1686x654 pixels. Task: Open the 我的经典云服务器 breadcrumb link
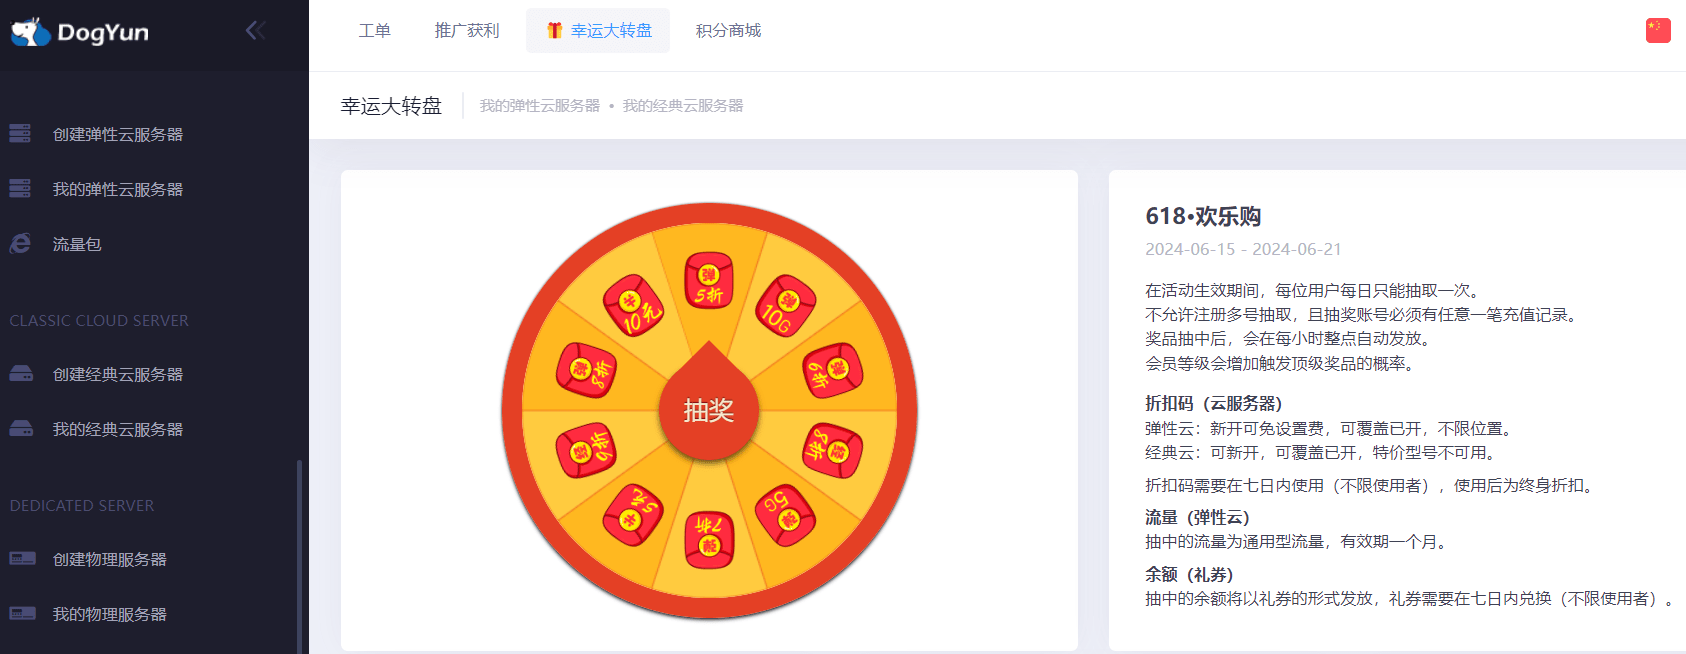pos(683,106)
